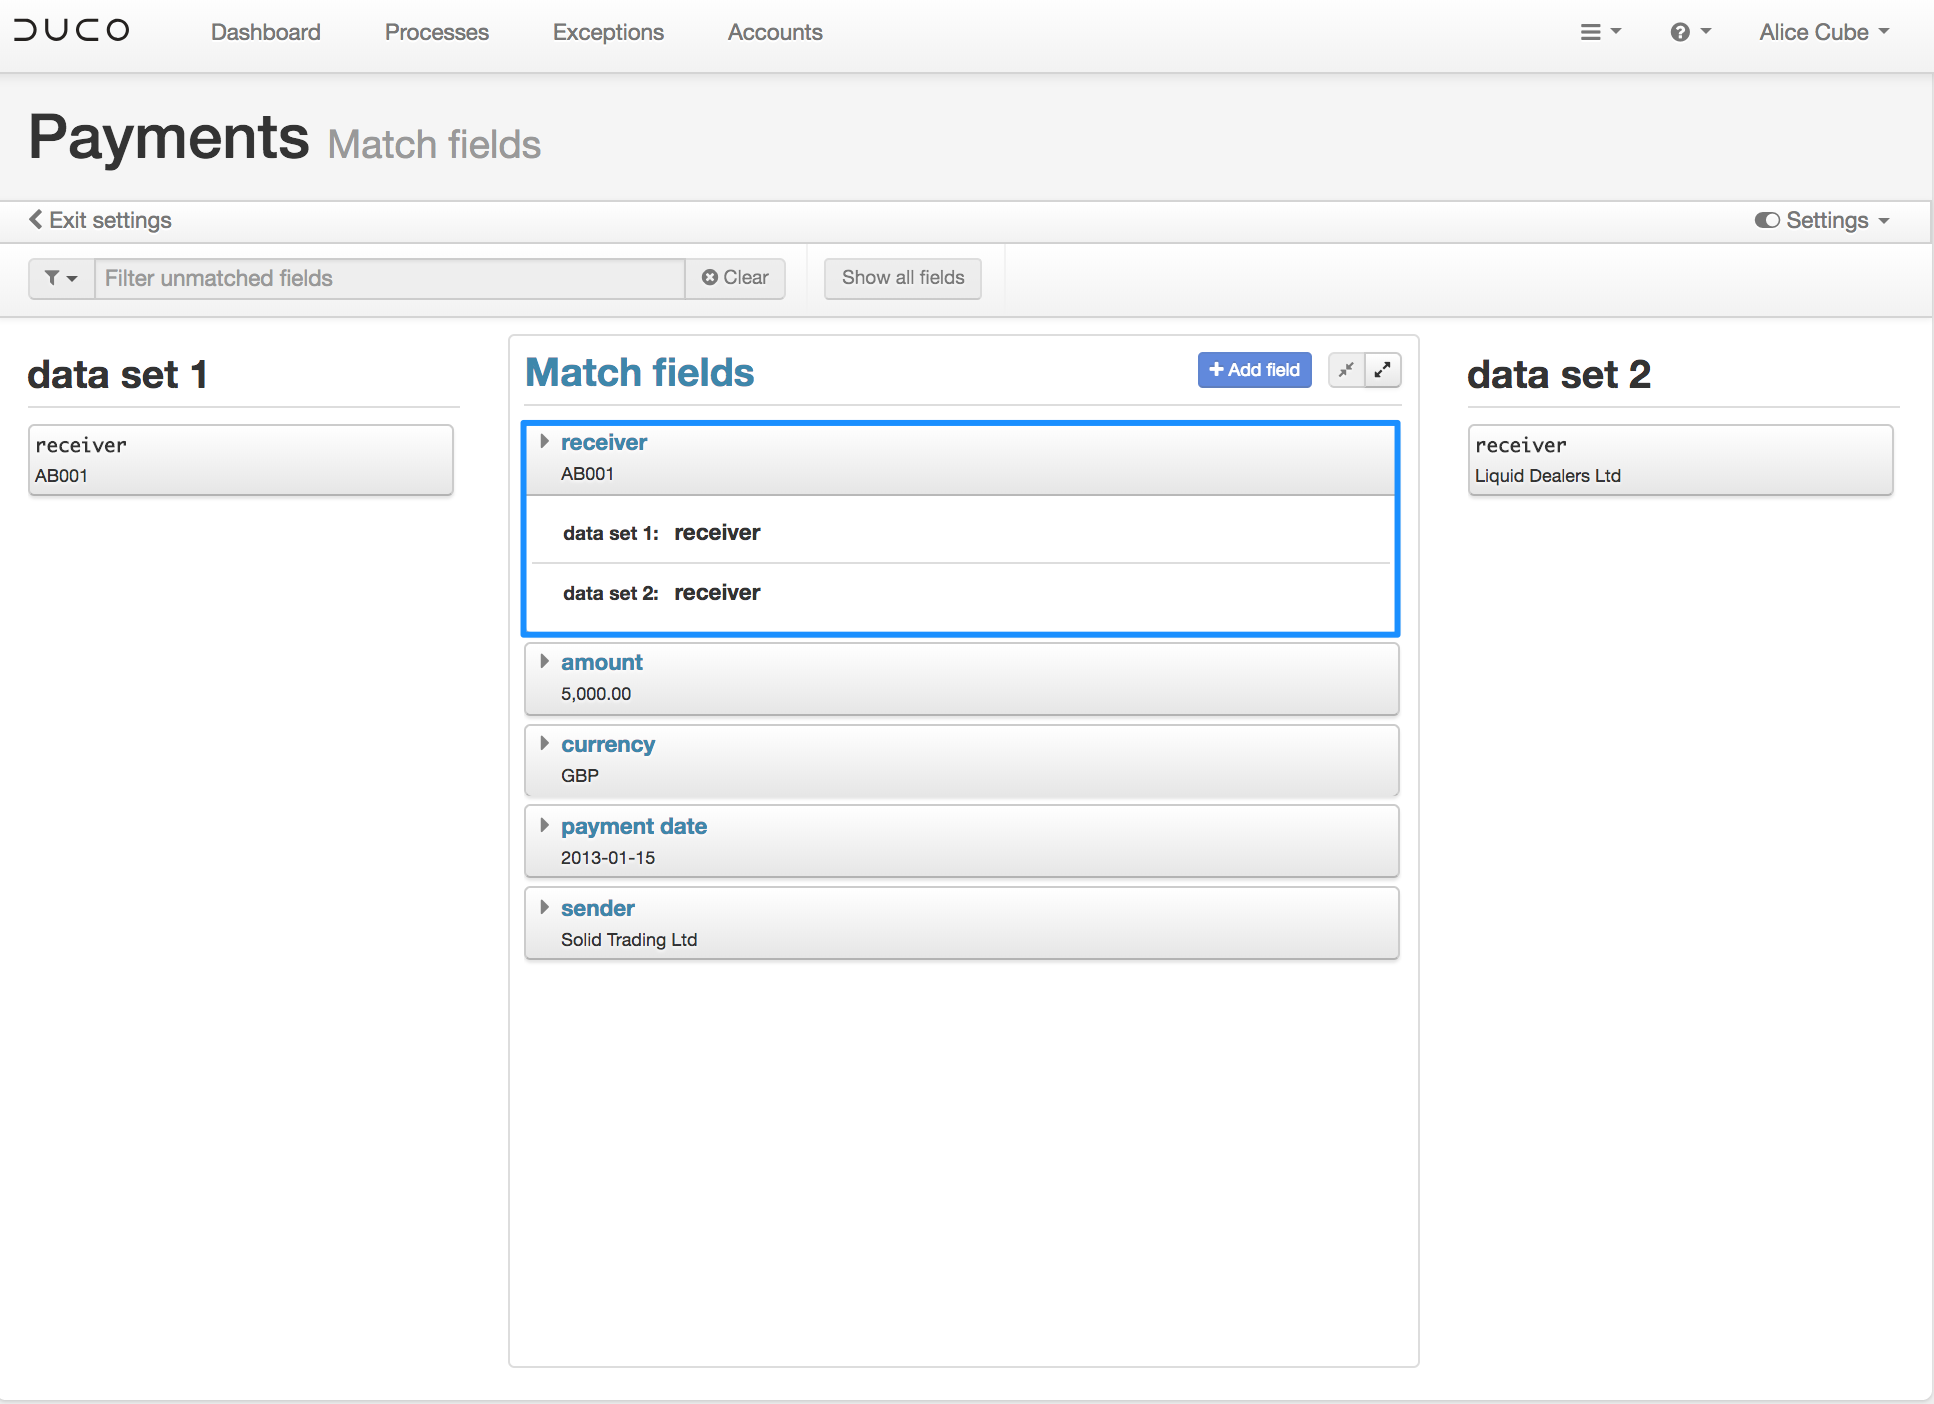Open the help question mark menu

pos(1690,32)
